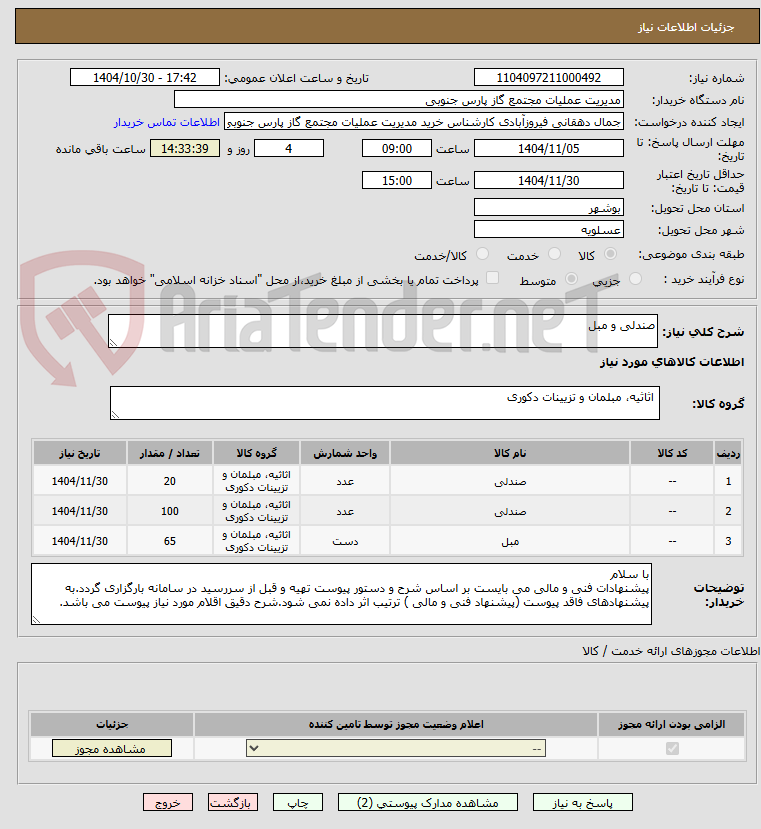Click quantity cell 100 in row 2
This screenshot has height=829, width=761.
pos(169,511)
